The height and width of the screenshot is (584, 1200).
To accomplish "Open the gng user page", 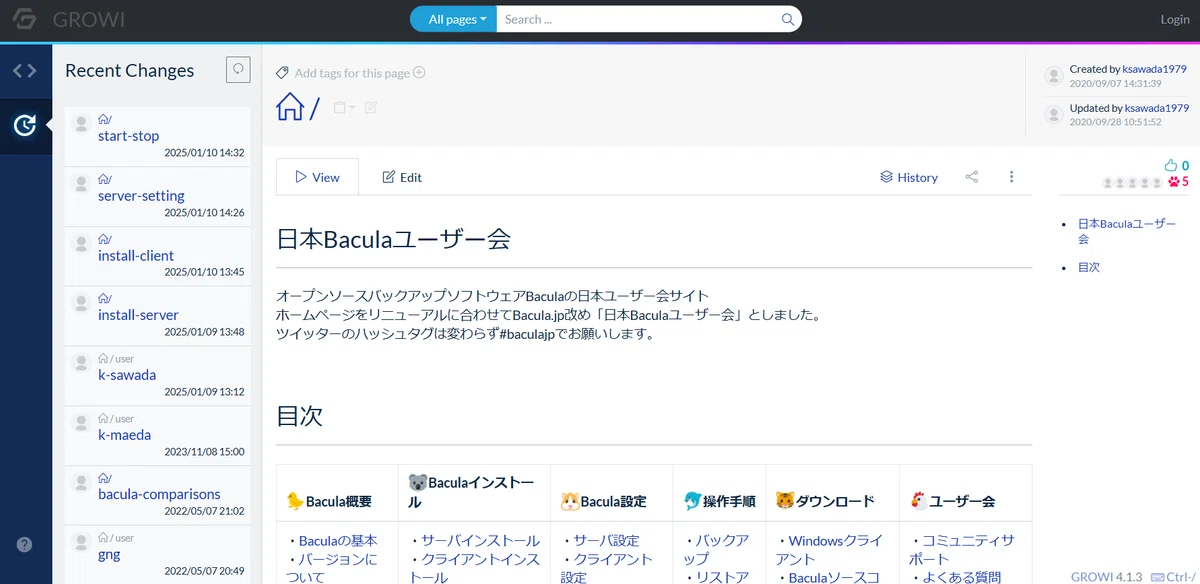I will (x=109, y=554).
